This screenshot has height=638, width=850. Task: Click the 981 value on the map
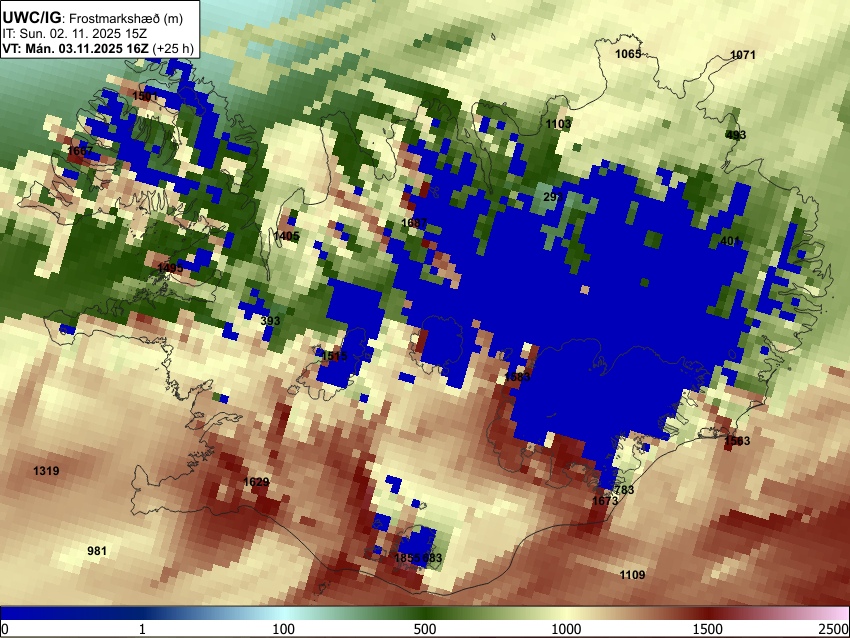[x=97, y=551]
